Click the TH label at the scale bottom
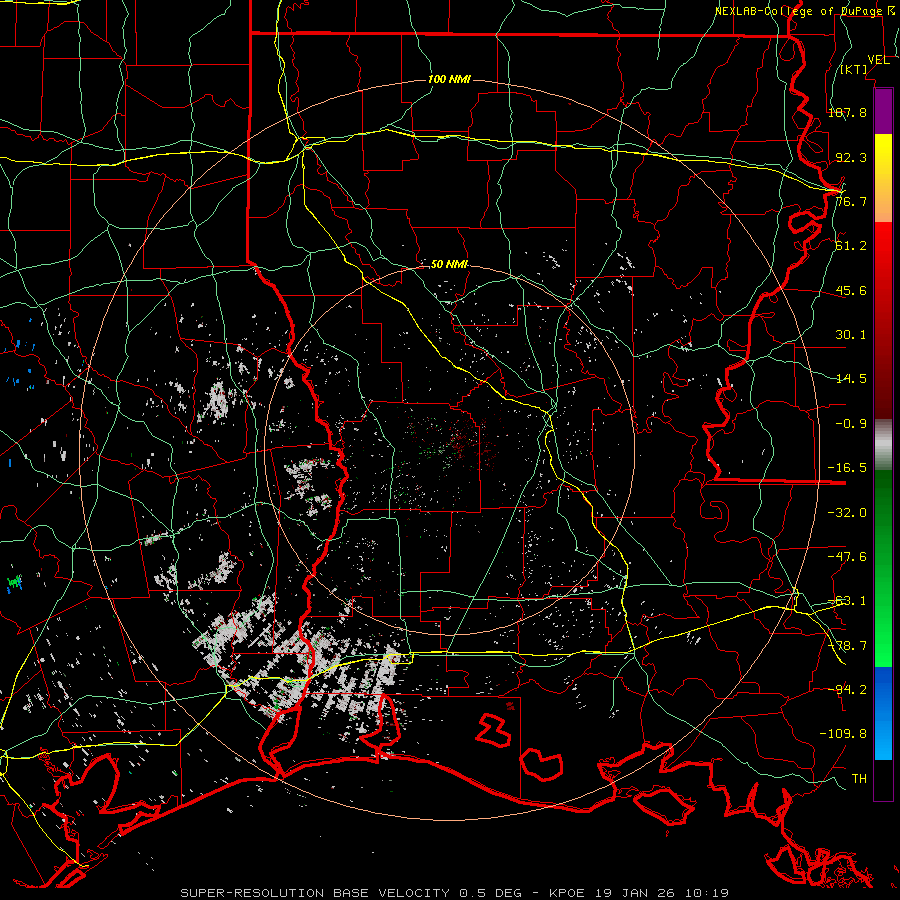The height and width of the screenshot is (900, 900). point(859,779)
